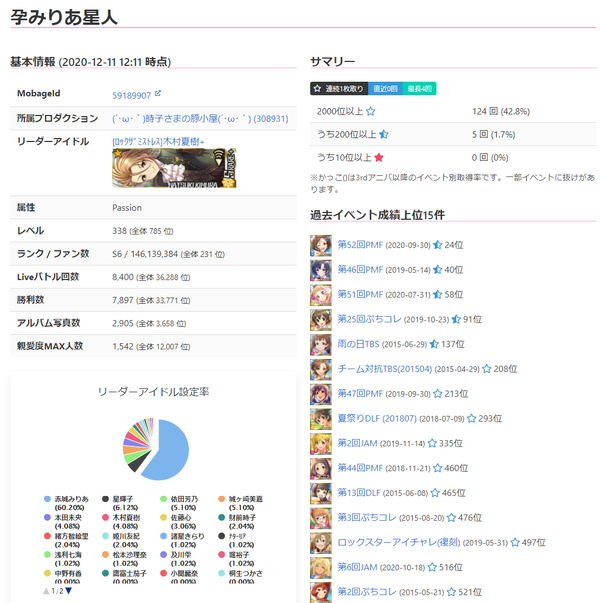The image size is (600, 603).
Task: Toggle 財前時子 (2.04%) legend entry
Action: 237,522
